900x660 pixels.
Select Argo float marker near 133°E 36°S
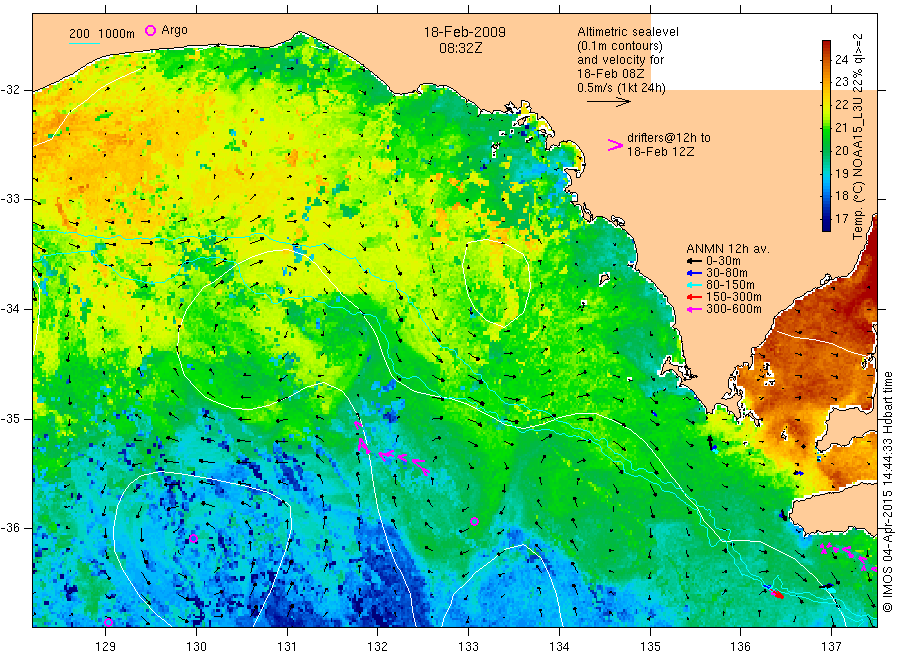[474, 522]
